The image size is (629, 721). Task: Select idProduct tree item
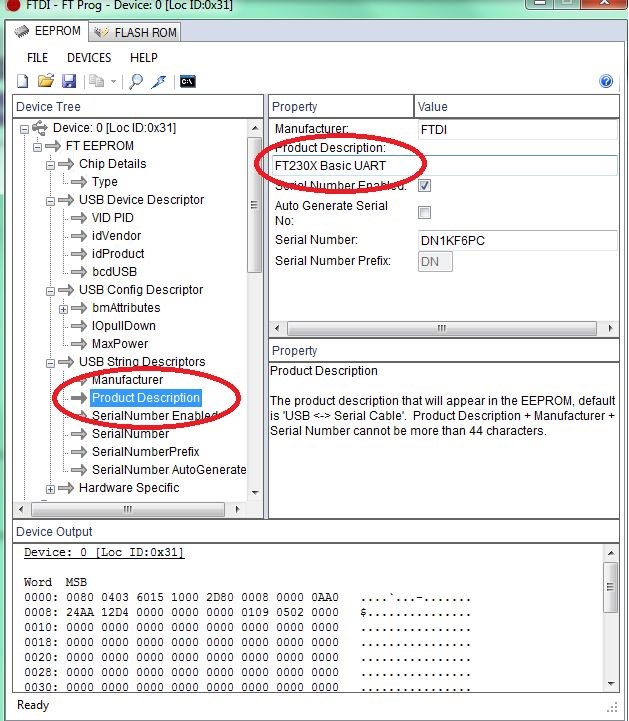118,253
